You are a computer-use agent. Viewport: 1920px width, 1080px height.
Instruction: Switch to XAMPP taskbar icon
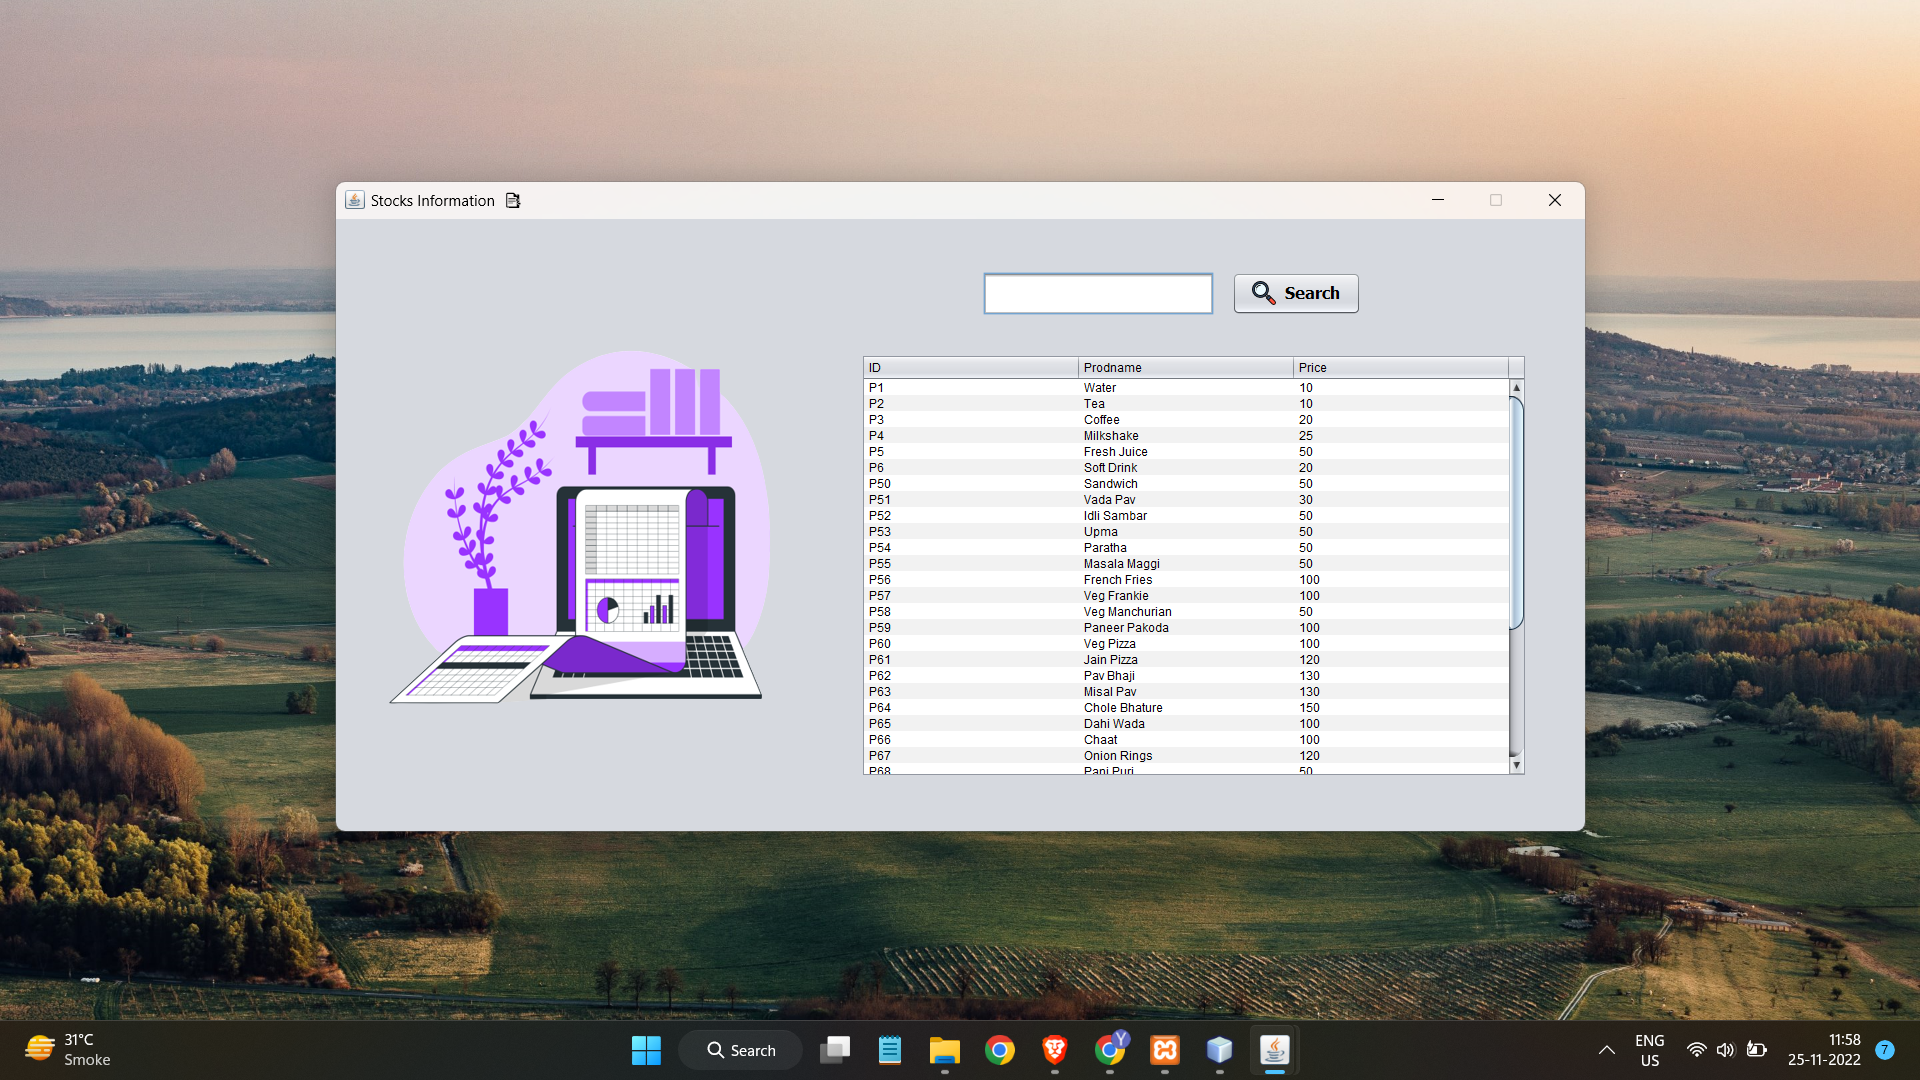(x=1165, y=1050)
